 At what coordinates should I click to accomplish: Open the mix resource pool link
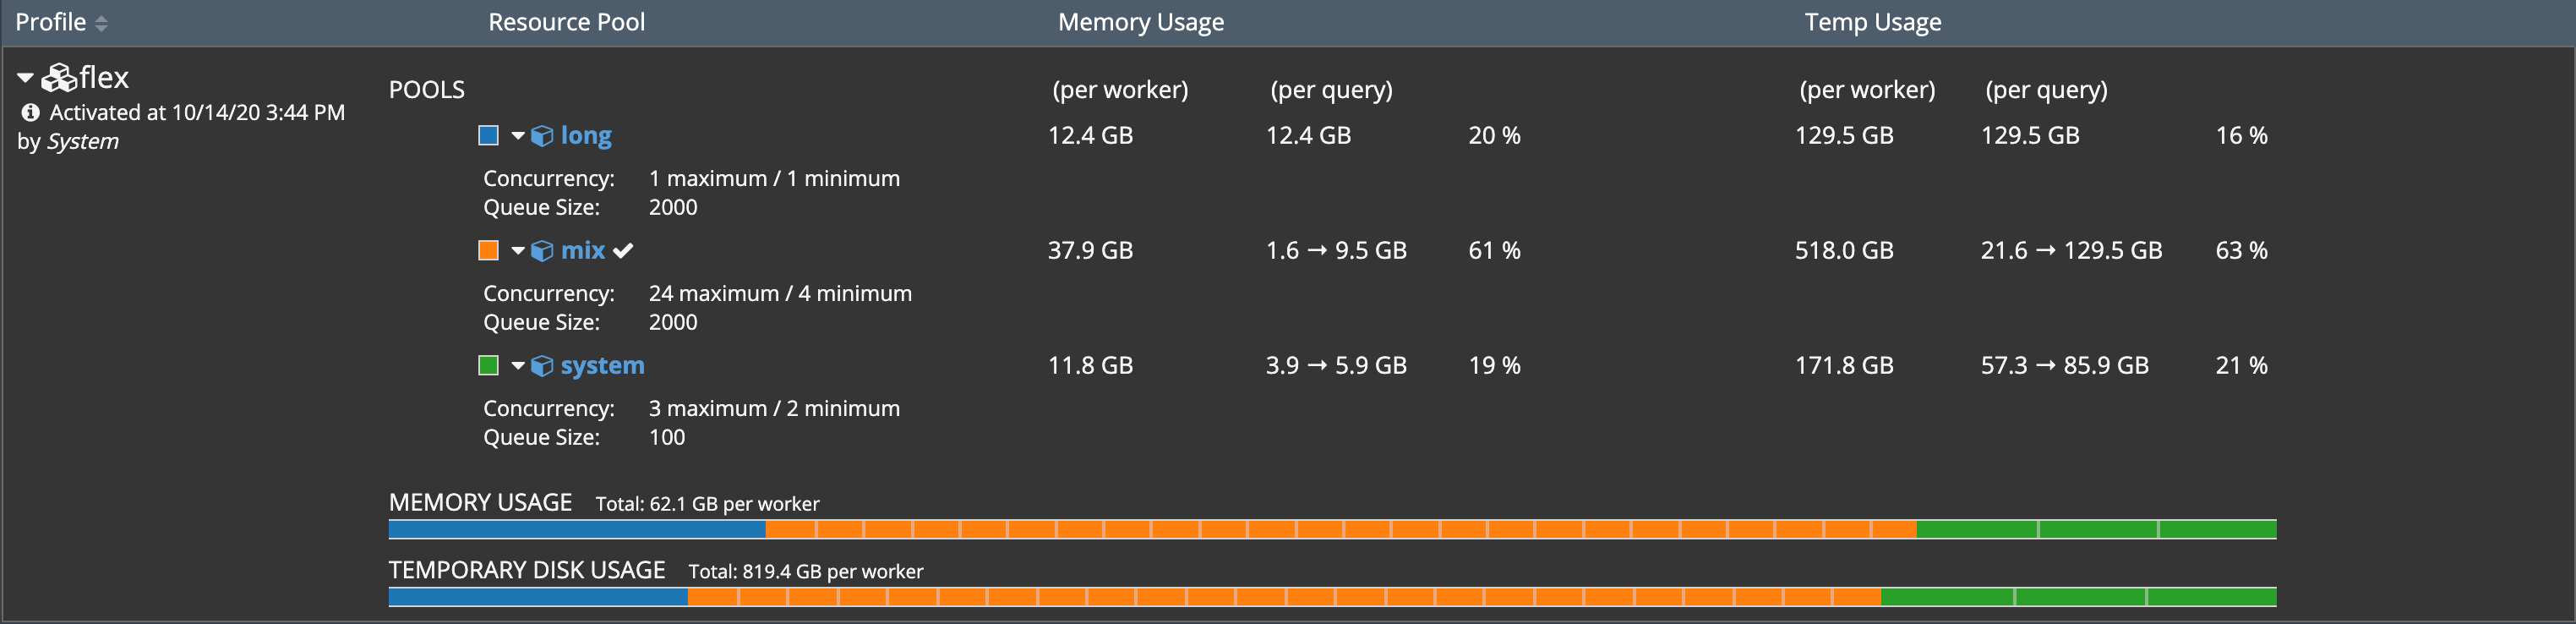(x=583, y=250)
